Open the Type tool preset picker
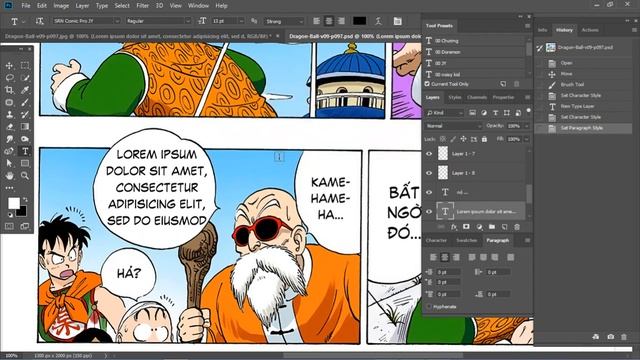This screenshot has width=640, height=360. click(x=17, y=21)
